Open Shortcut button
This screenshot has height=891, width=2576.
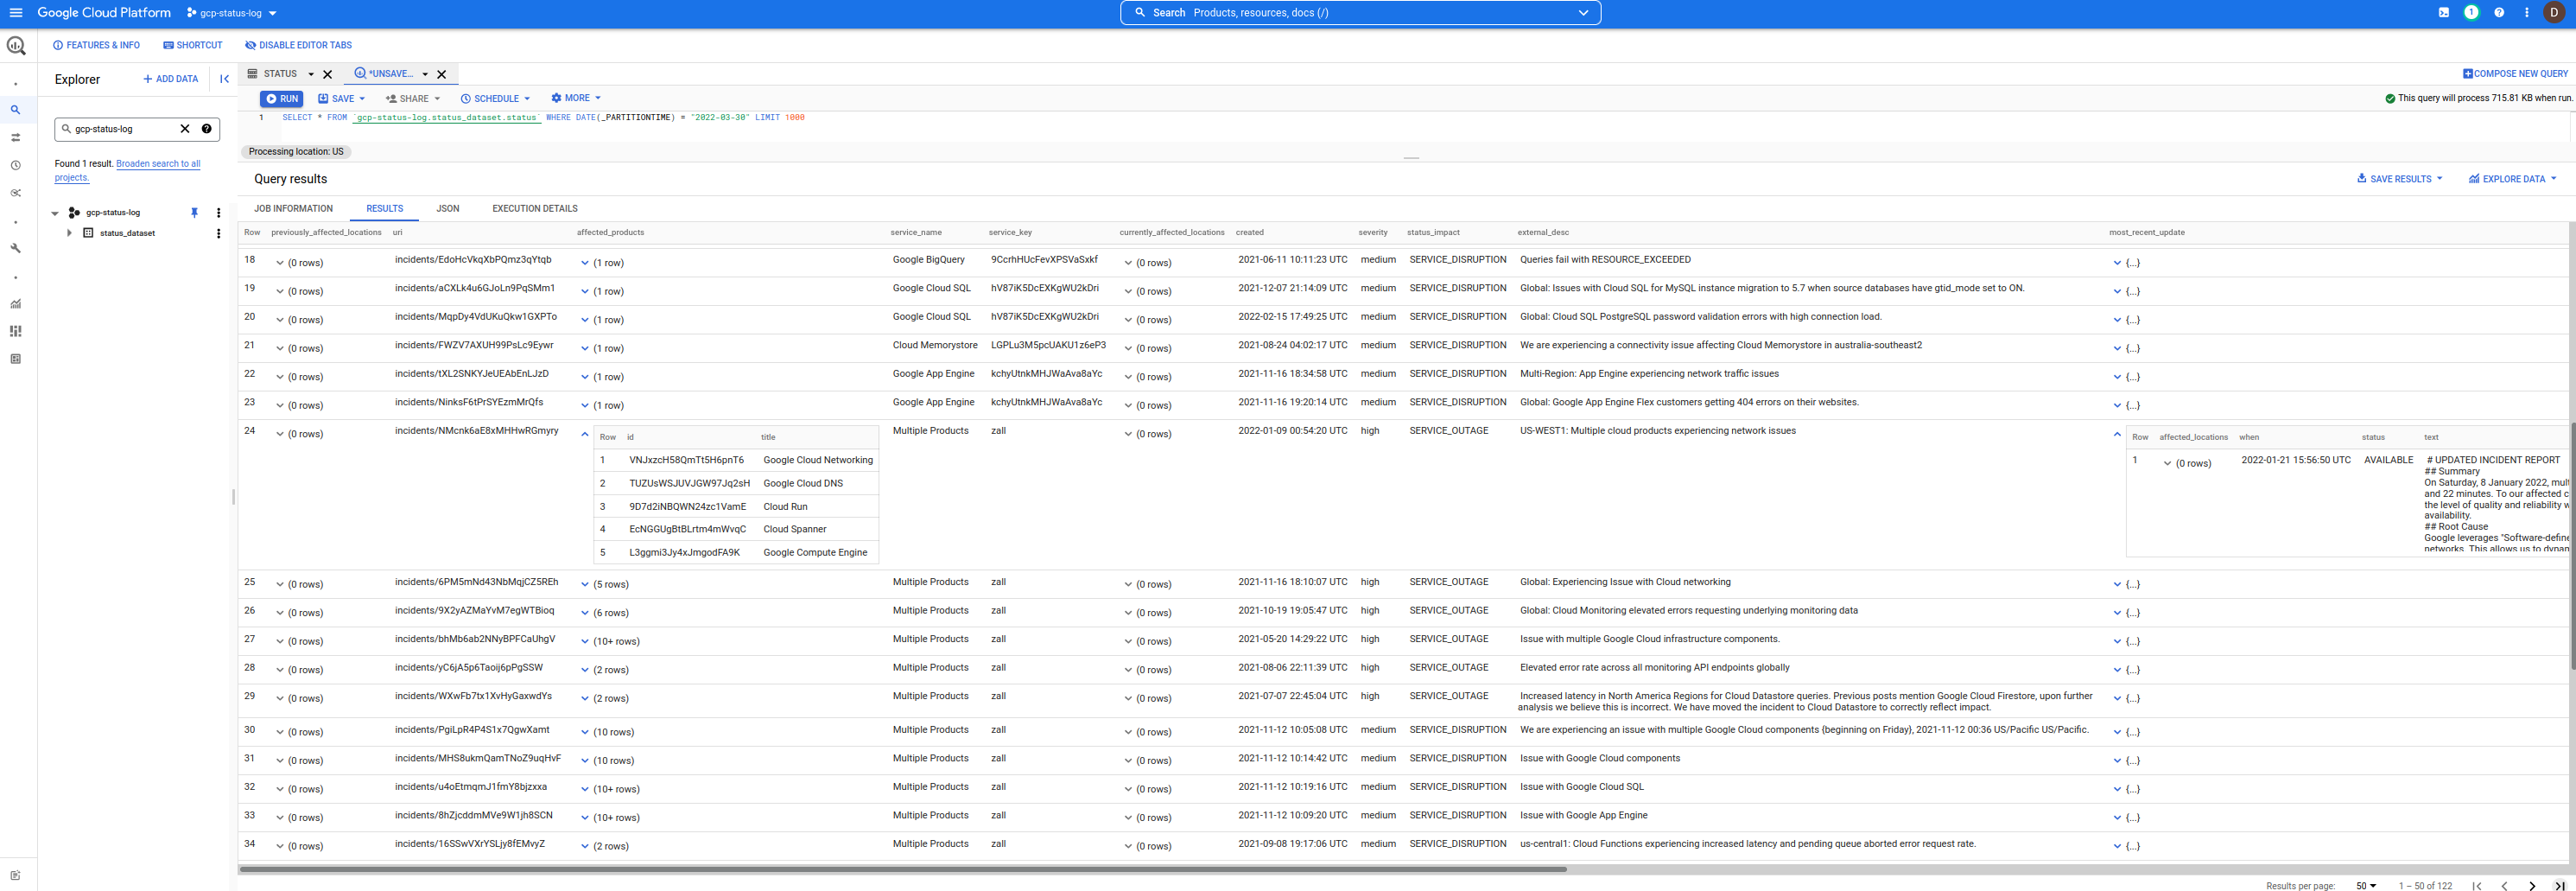tap(193, 45)
